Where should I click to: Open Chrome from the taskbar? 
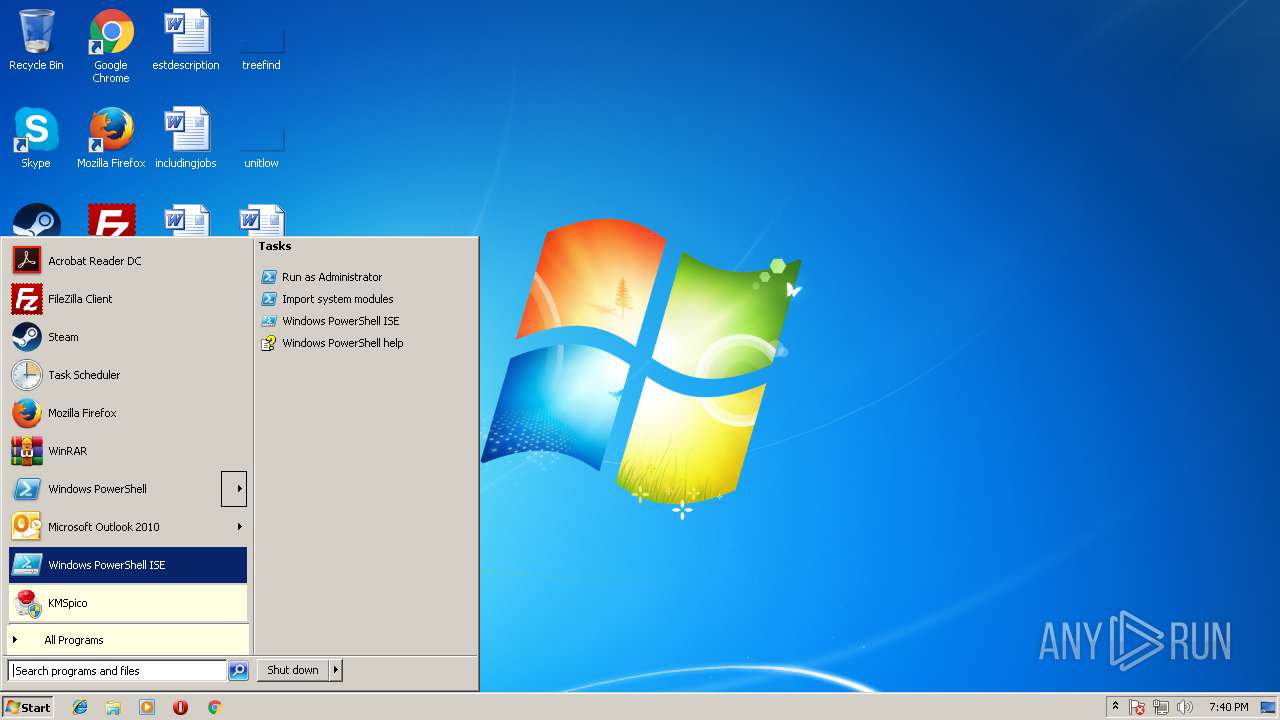tap(214, 707)
